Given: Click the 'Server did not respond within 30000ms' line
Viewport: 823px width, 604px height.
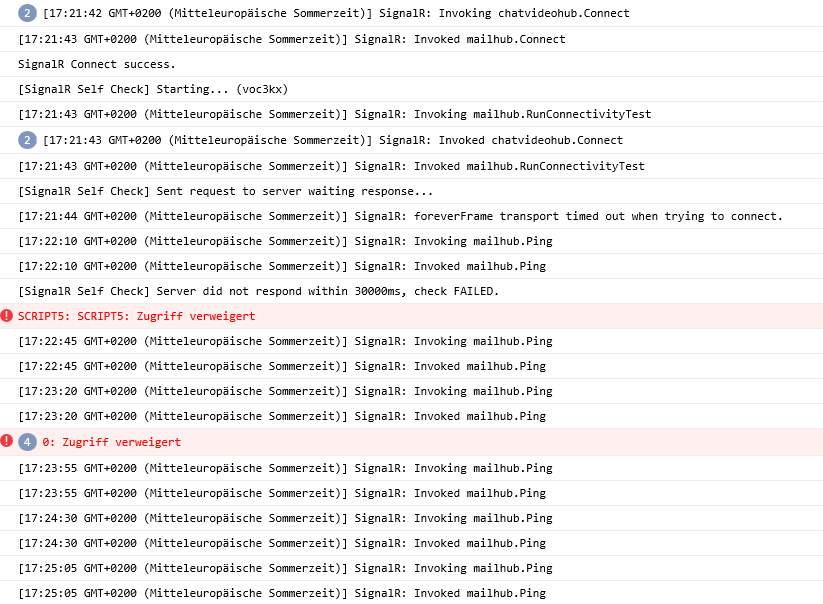Looking at the screenshot, I should coord(258,291).
